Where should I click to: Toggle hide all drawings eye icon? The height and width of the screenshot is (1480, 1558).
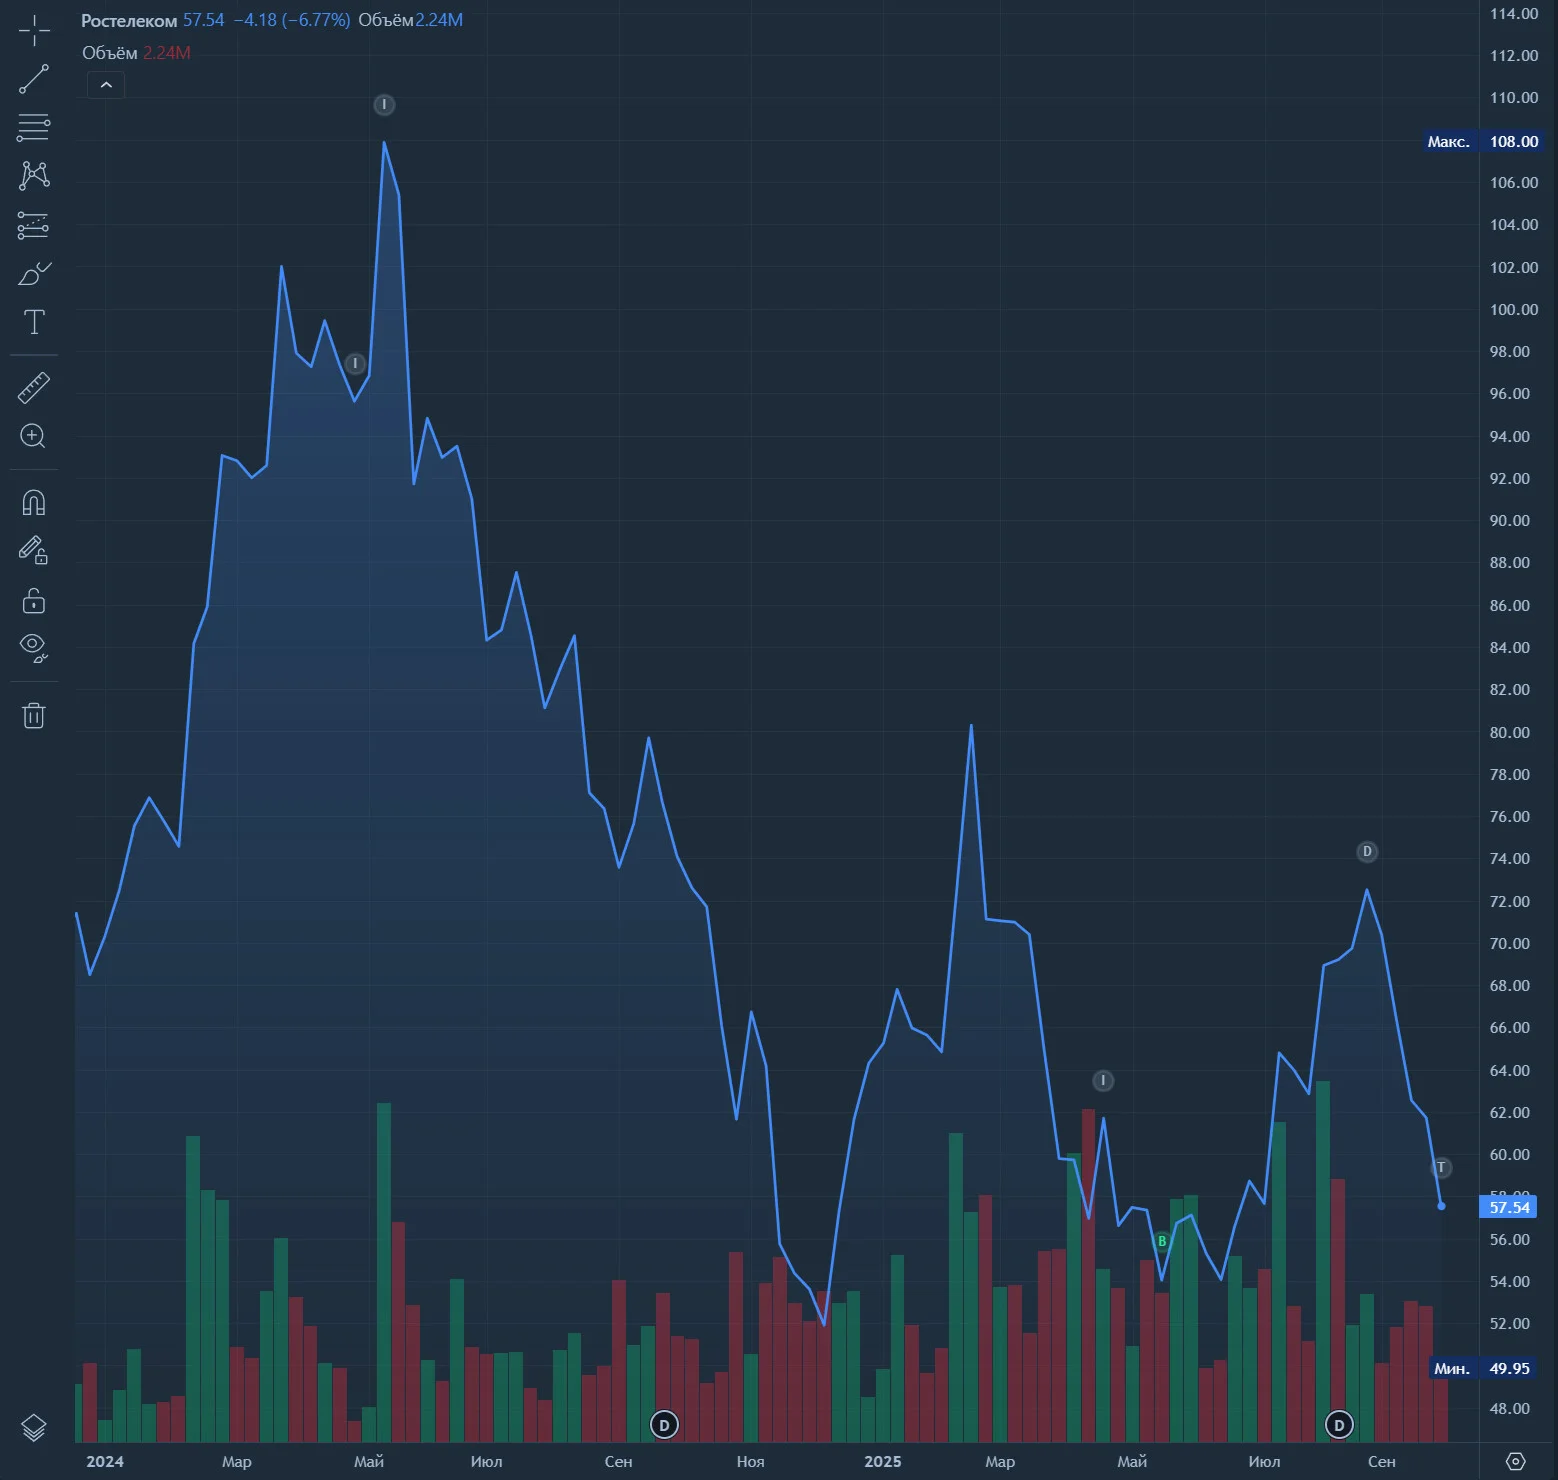(34, 648)
